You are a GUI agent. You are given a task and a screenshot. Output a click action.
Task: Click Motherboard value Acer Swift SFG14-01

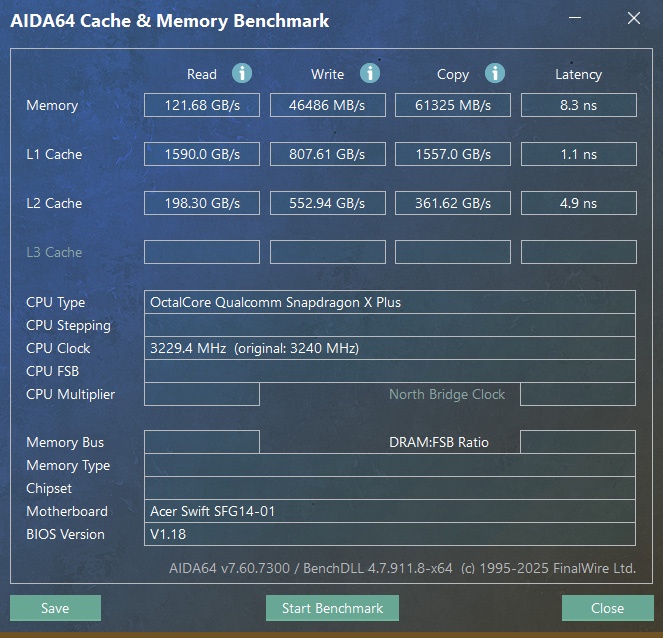(x=390, y=511)
